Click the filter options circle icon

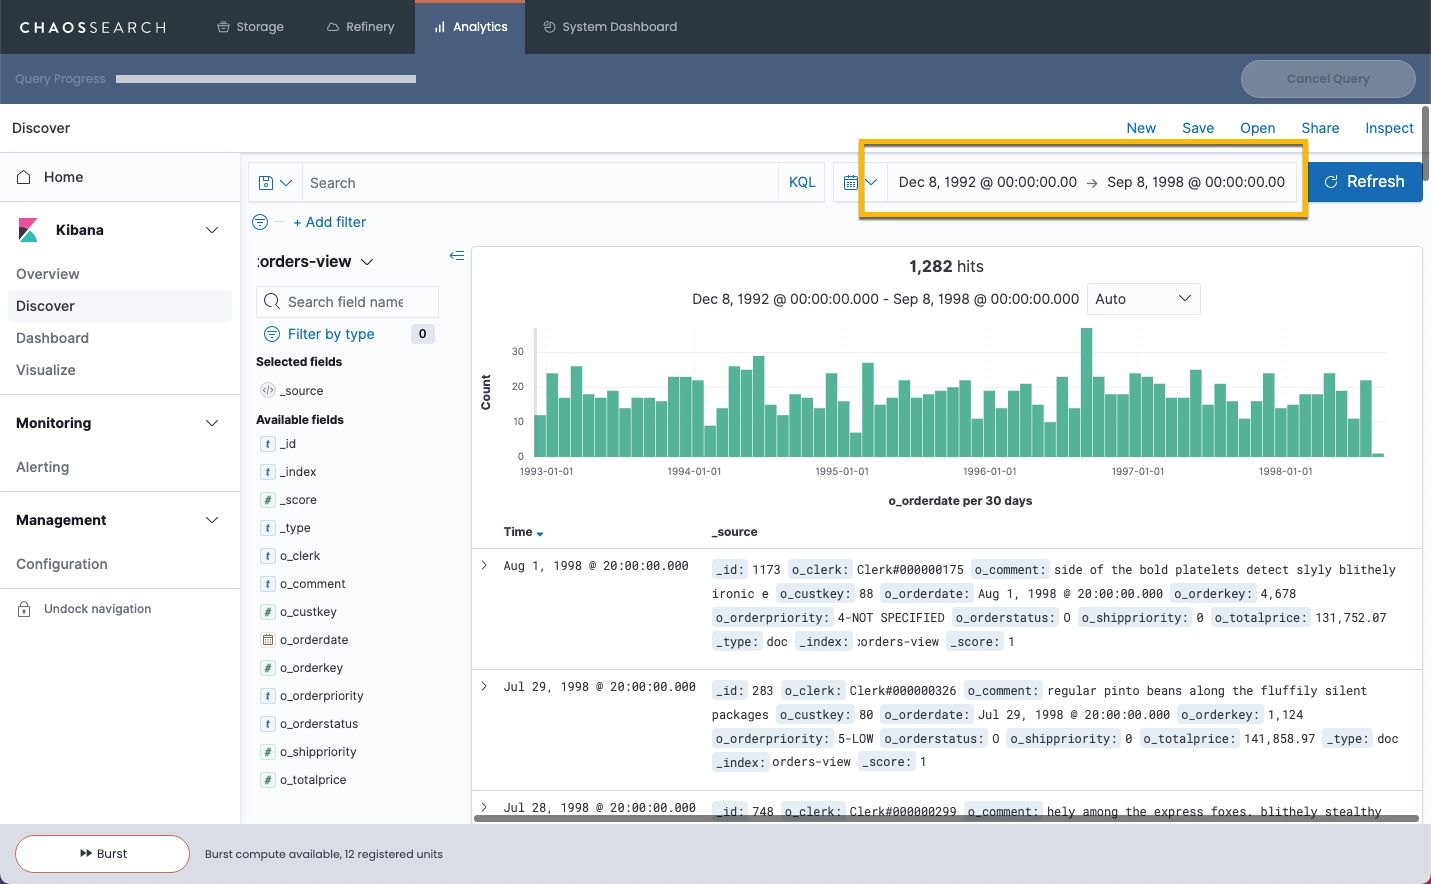tap(260, 222)
